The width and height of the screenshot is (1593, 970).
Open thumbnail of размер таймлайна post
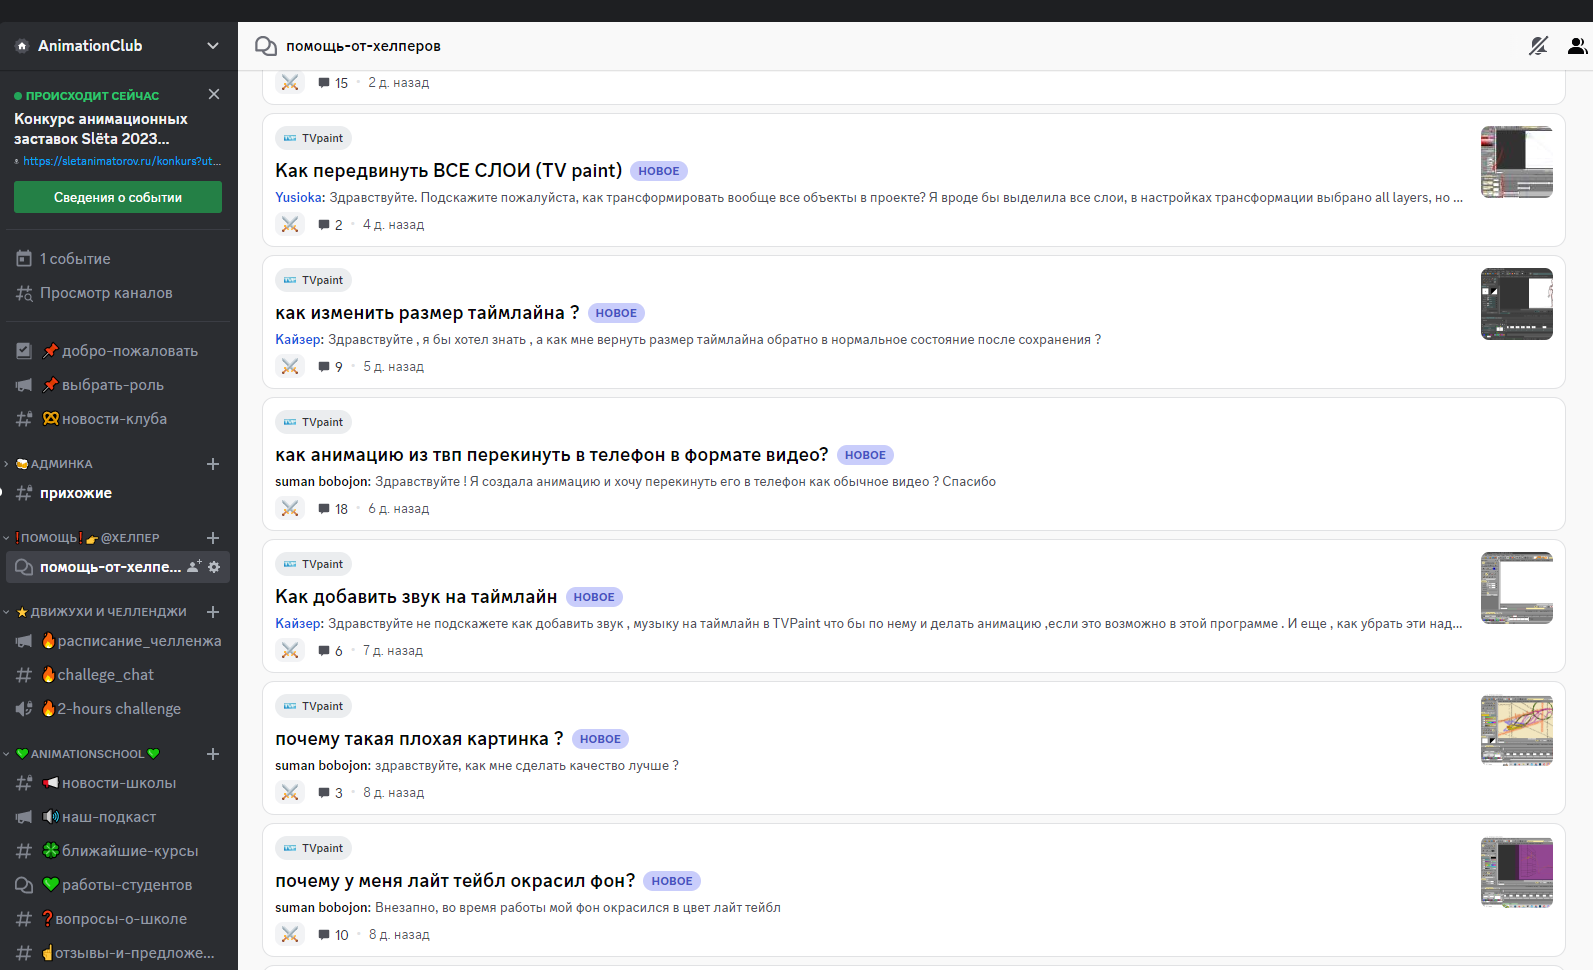coord(1517,304)
